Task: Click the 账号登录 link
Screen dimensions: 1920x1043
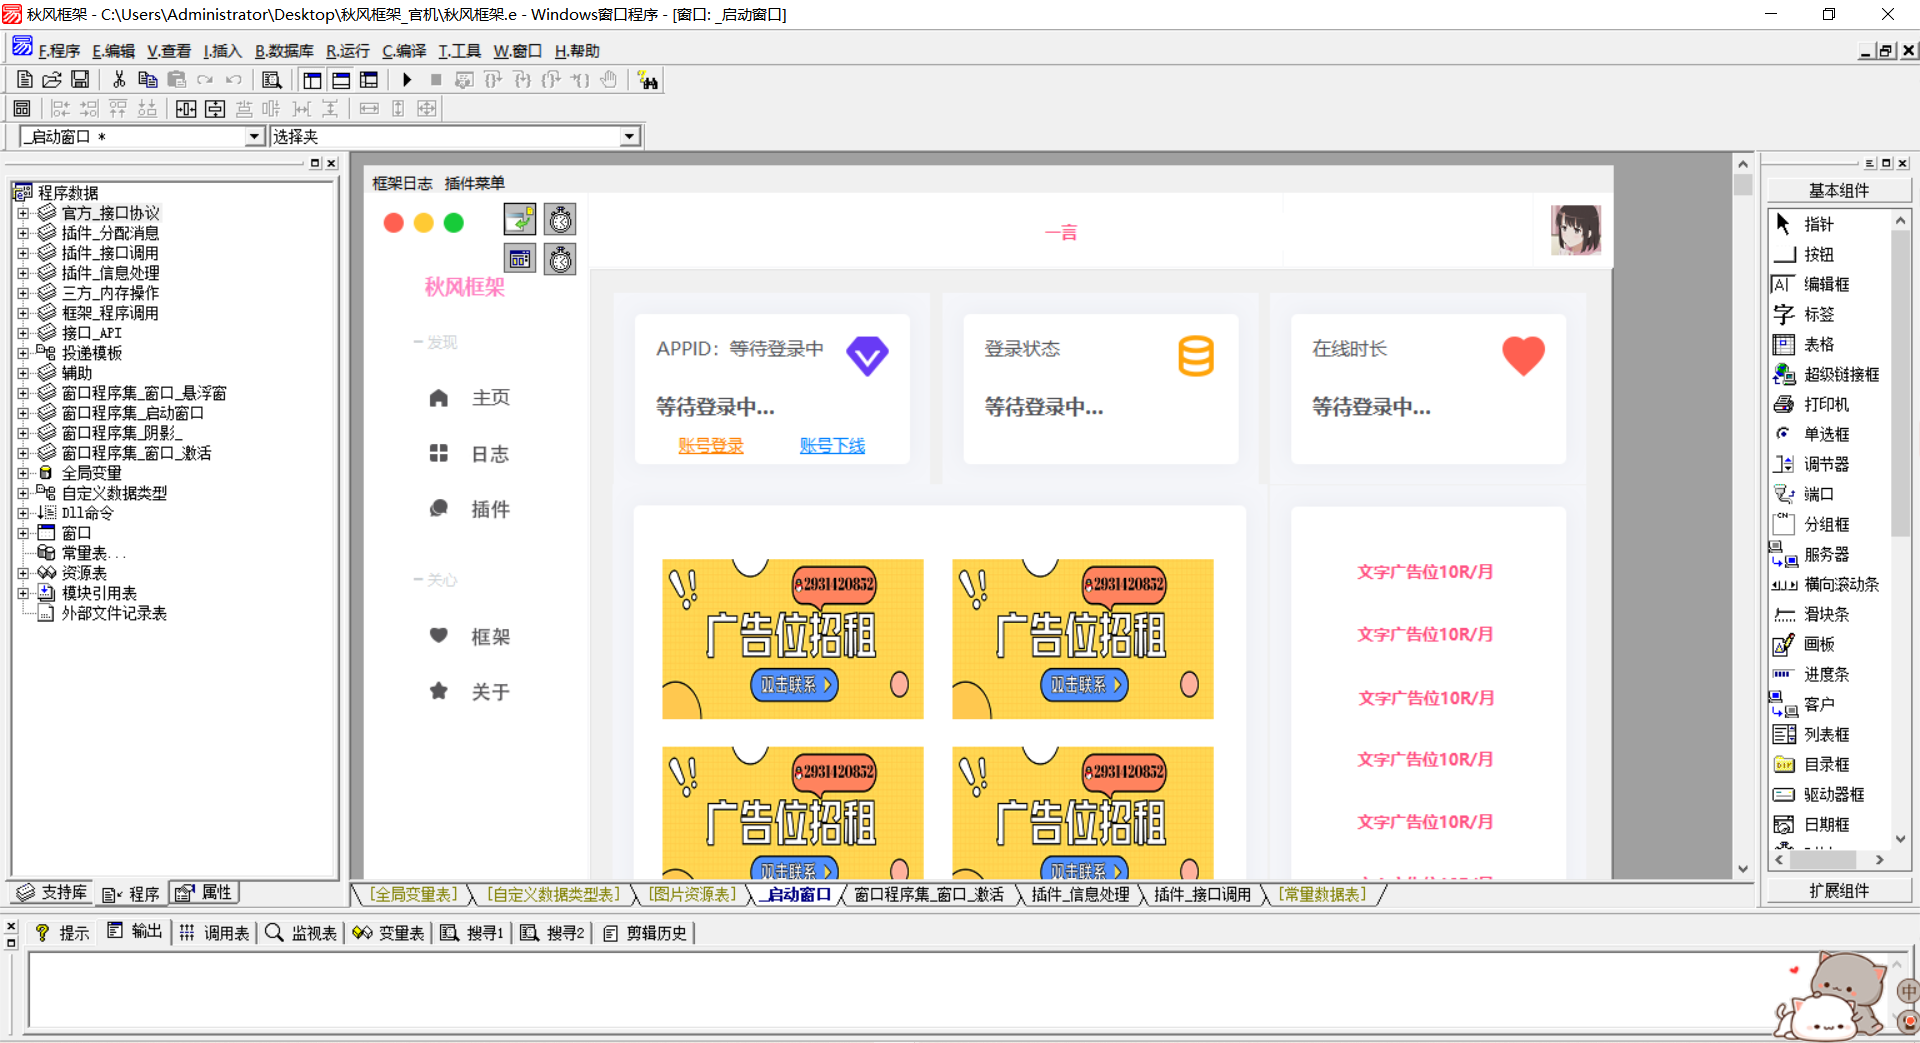Action: (711, 446)
